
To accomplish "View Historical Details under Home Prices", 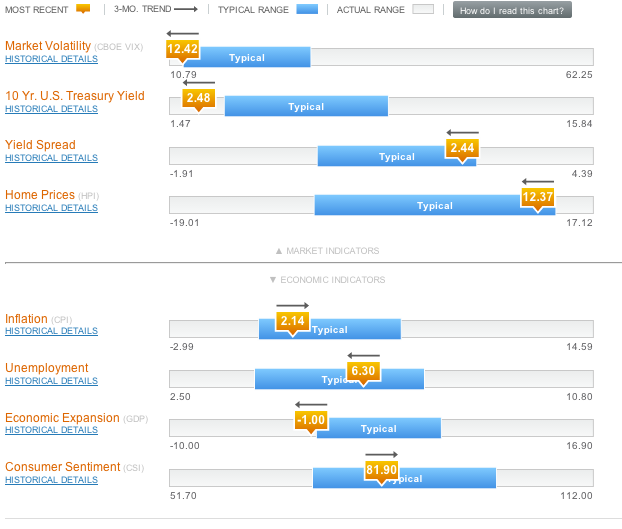I will pos(51,208).
